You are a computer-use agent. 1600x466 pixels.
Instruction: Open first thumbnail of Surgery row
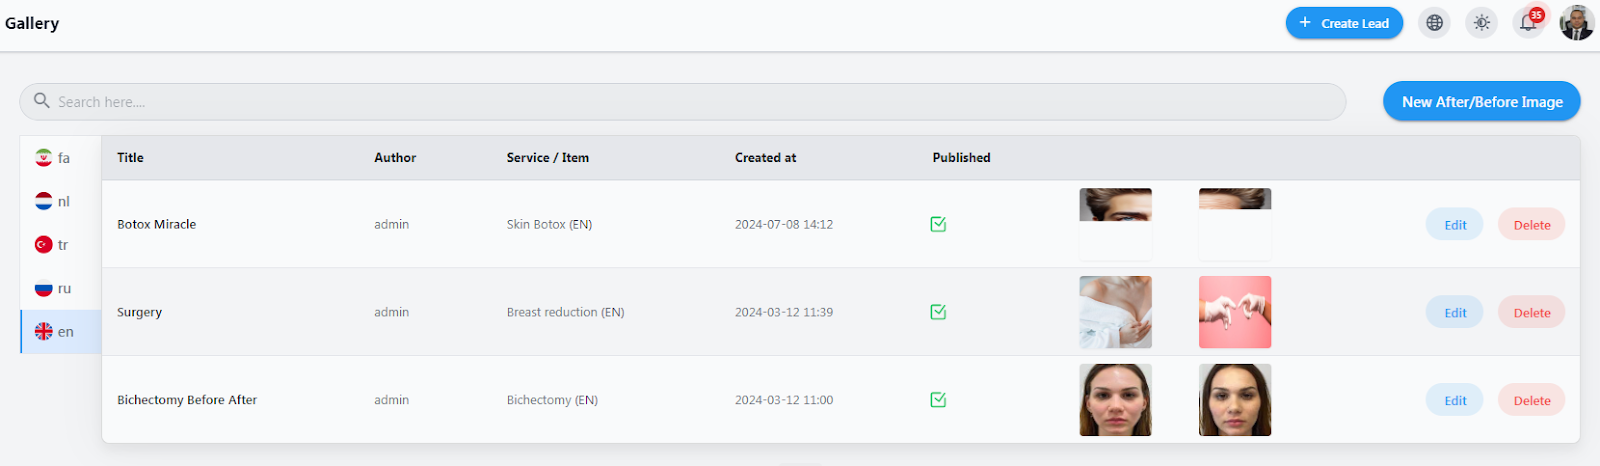pos(1116,312)
